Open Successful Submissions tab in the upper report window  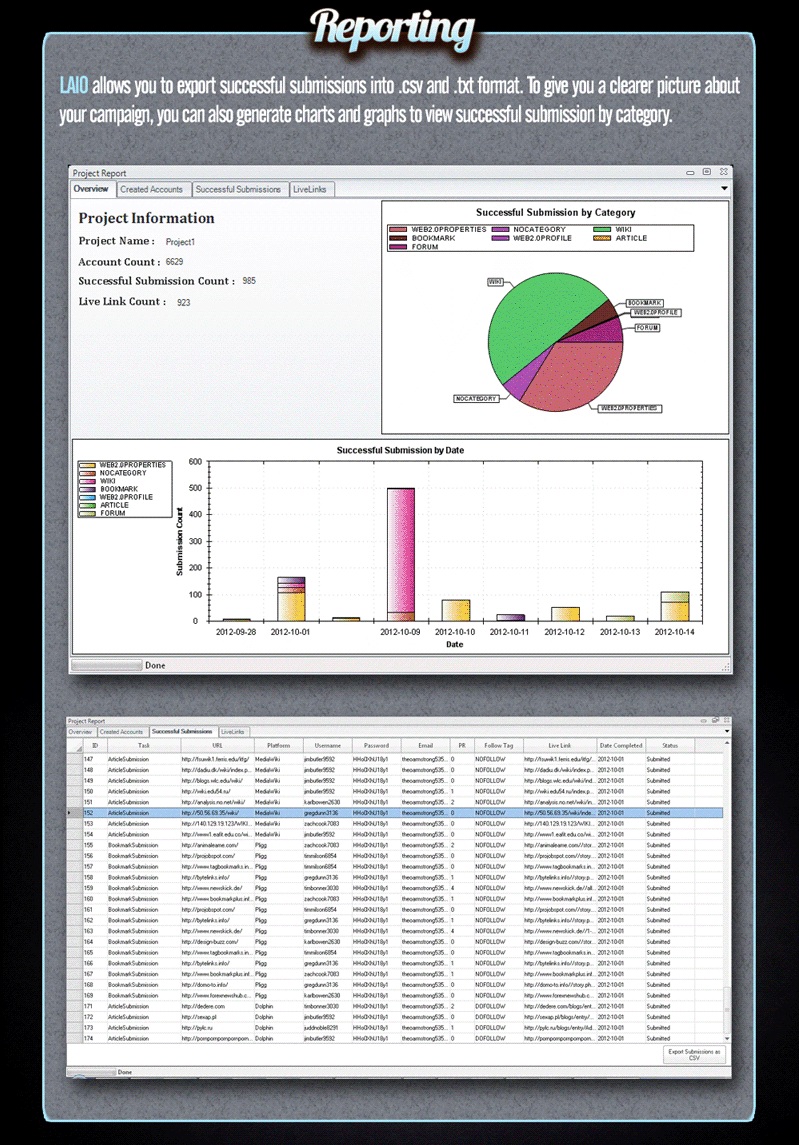[x=238, y=189]
